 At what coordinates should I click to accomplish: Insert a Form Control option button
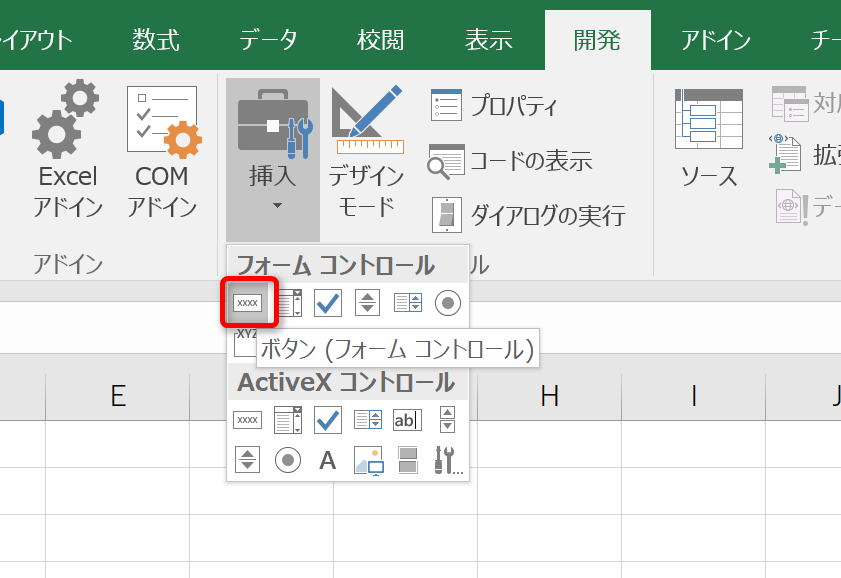(x=448, y=303)
